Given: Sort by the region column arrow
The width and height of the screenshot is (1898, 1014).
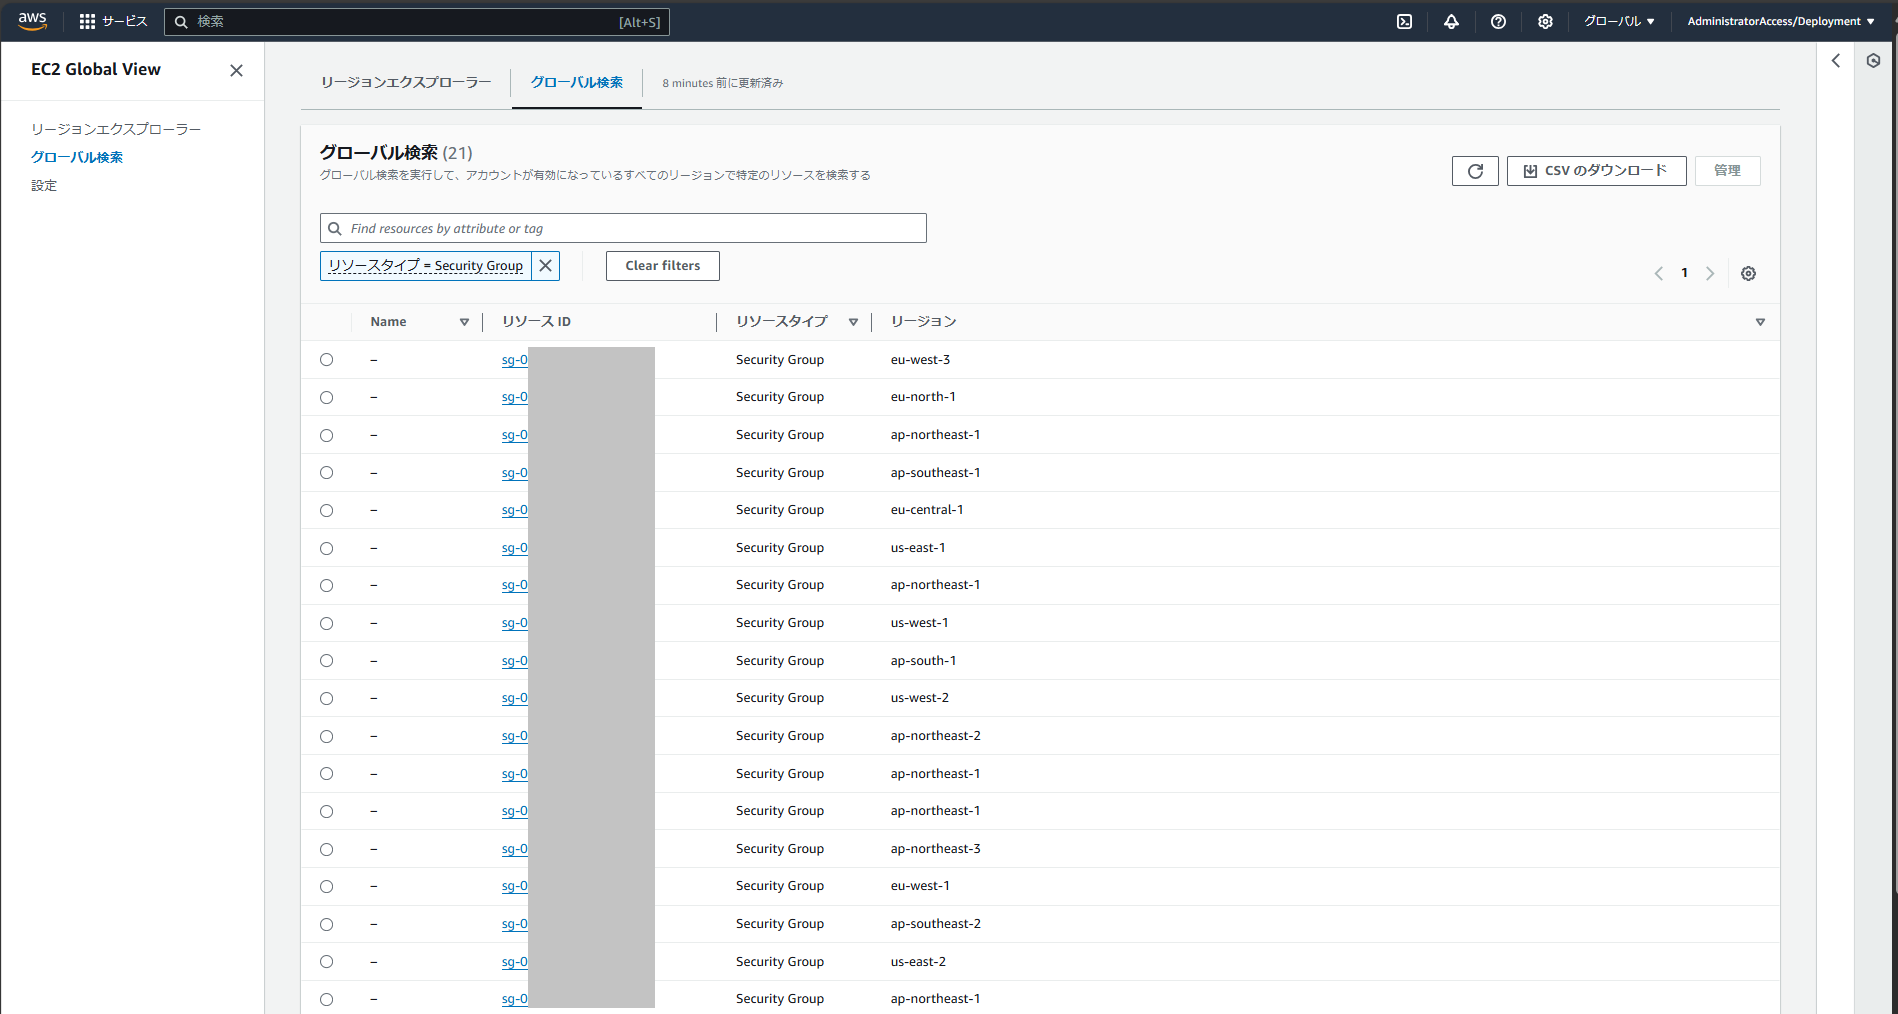Looking at the screenshot, I should [1760, 322].
